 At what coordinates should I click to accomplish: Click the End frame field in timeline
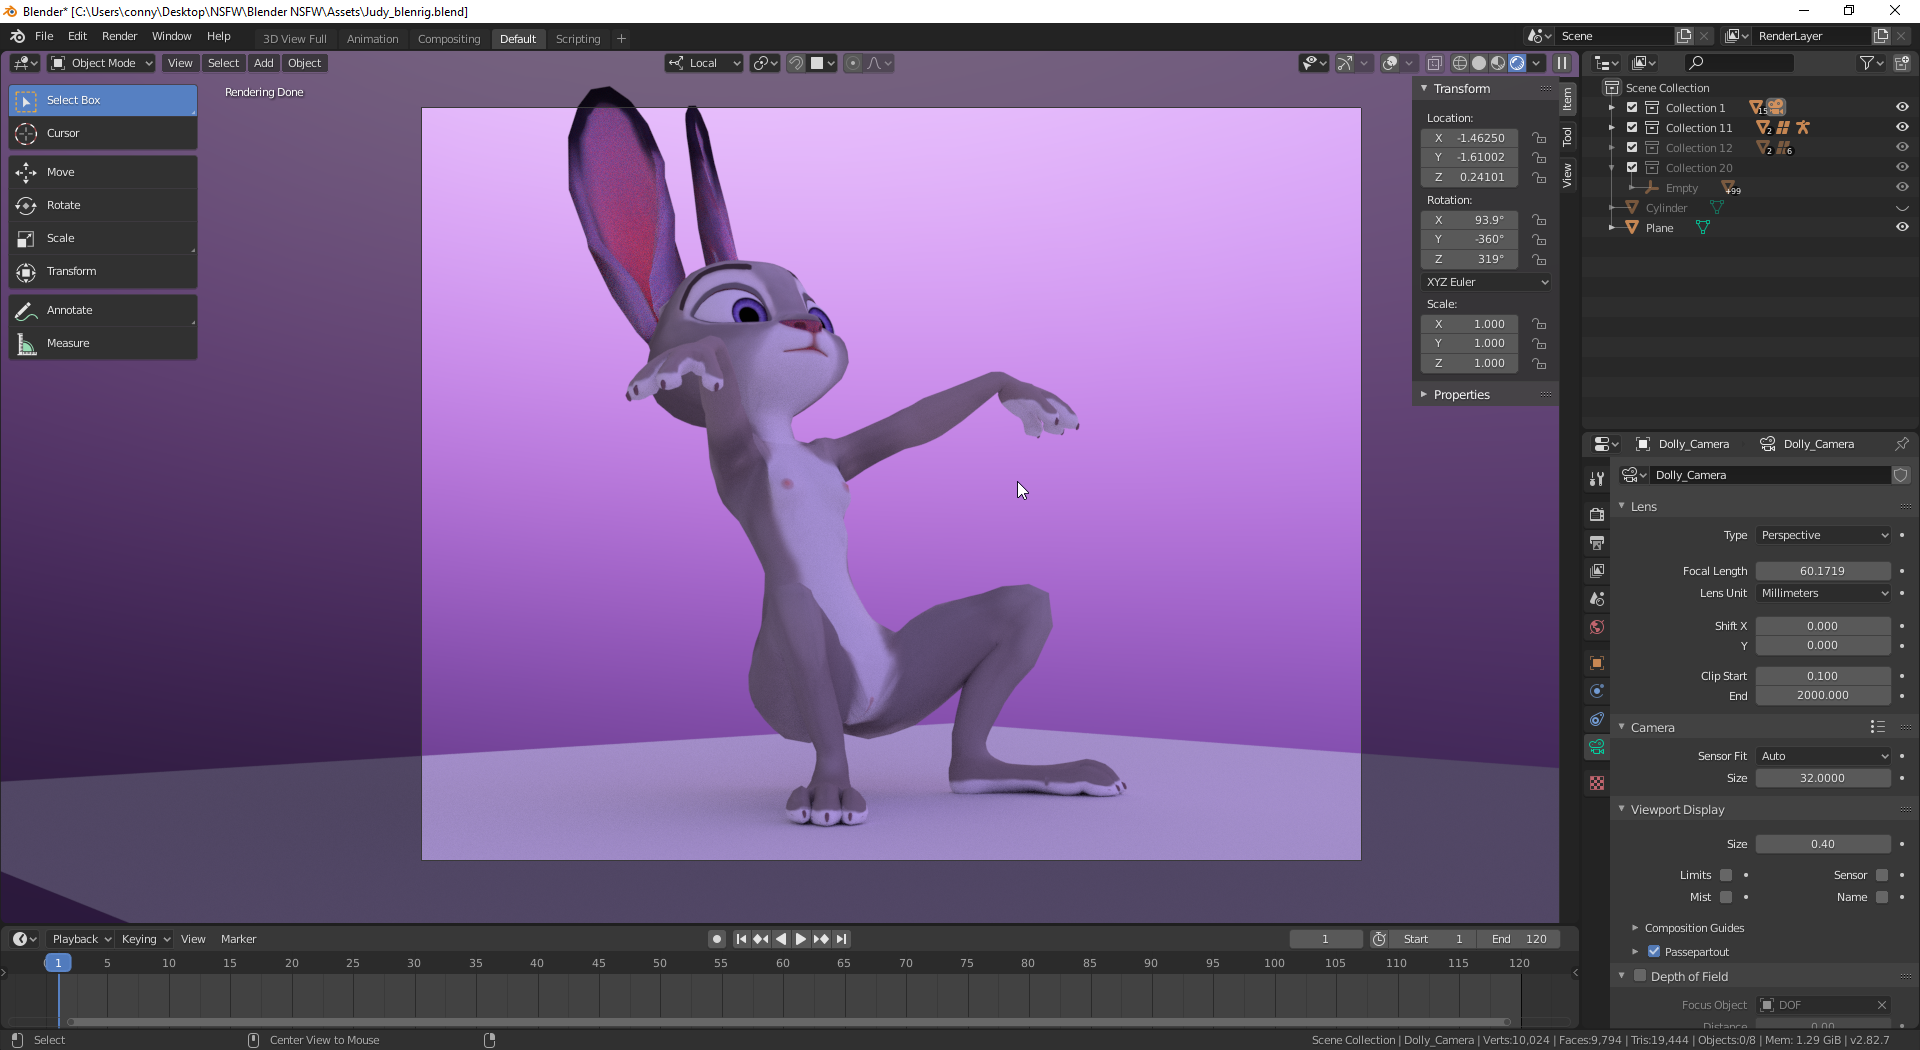point(1519,939)
